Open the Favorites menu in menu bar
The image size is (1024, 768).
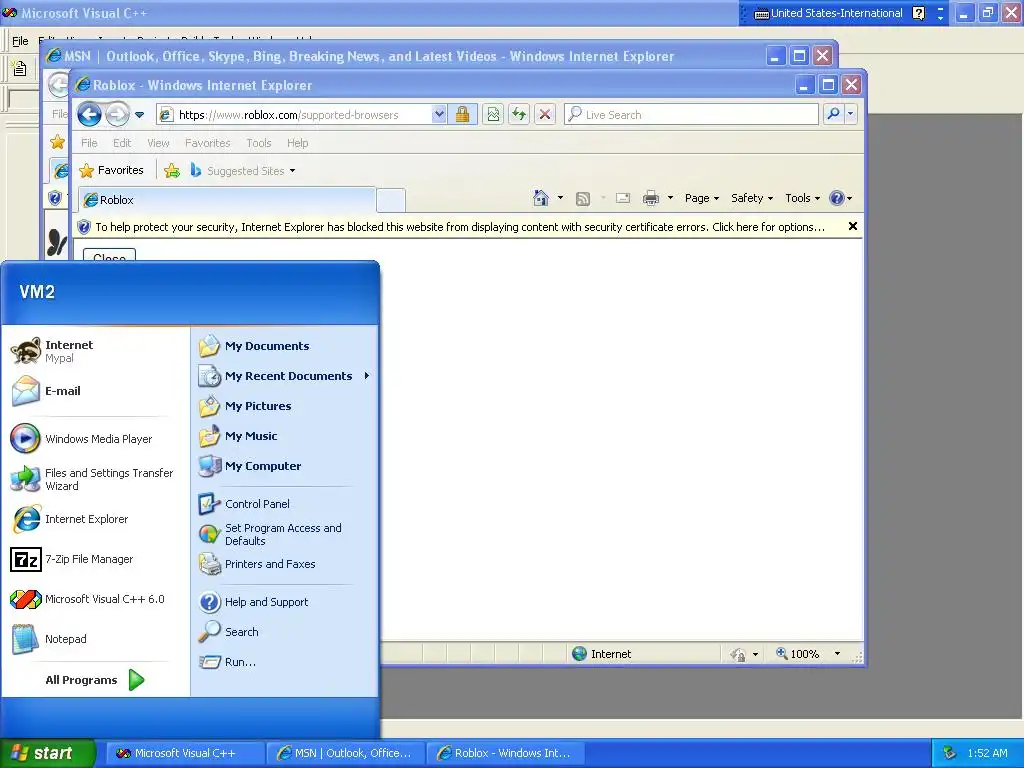coord(208,143)
